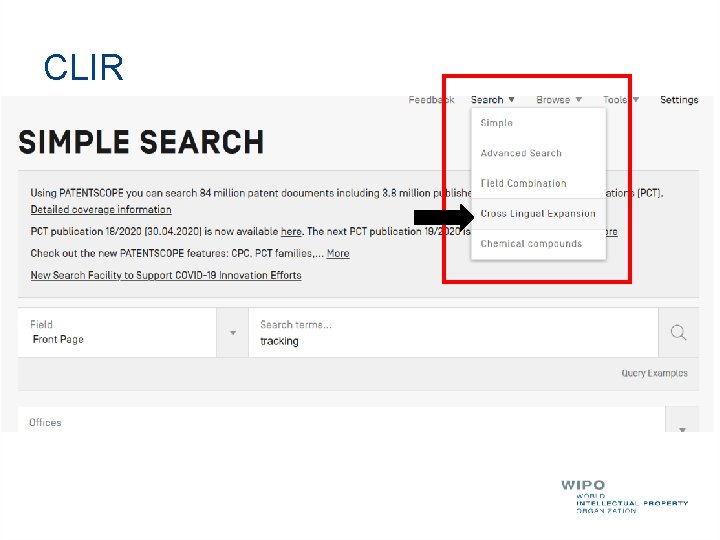
Task: Click the Offices field
Action: pos(341,420)
